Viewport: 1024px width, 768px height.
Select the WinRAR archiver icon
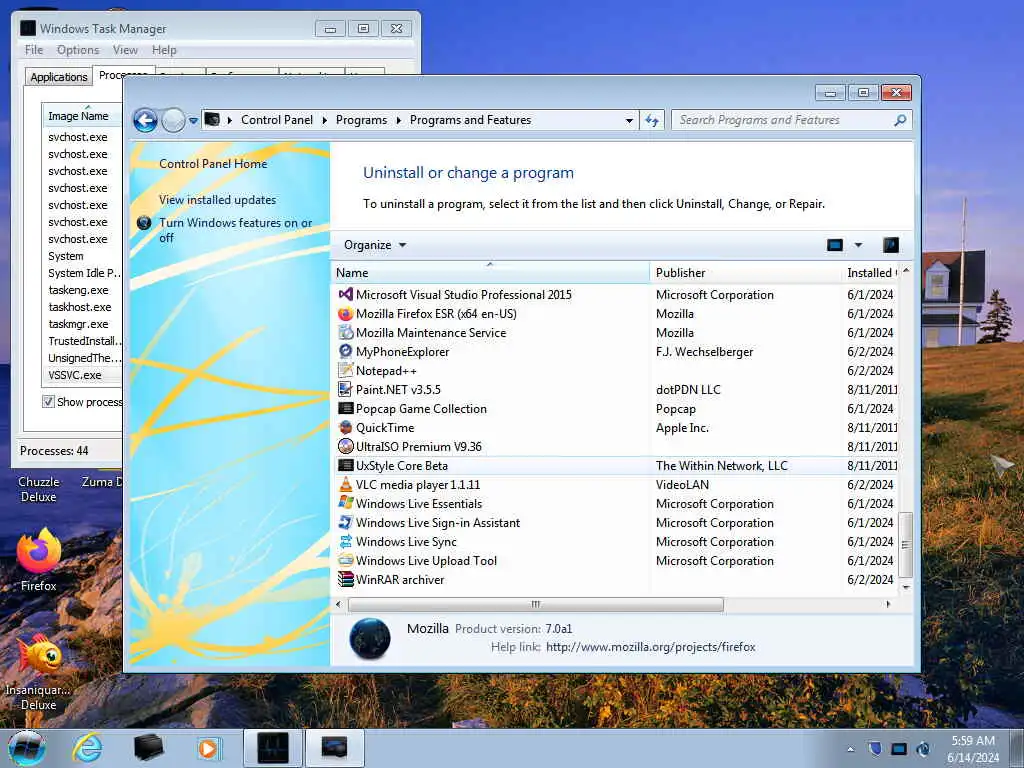(x=345, y=579)
